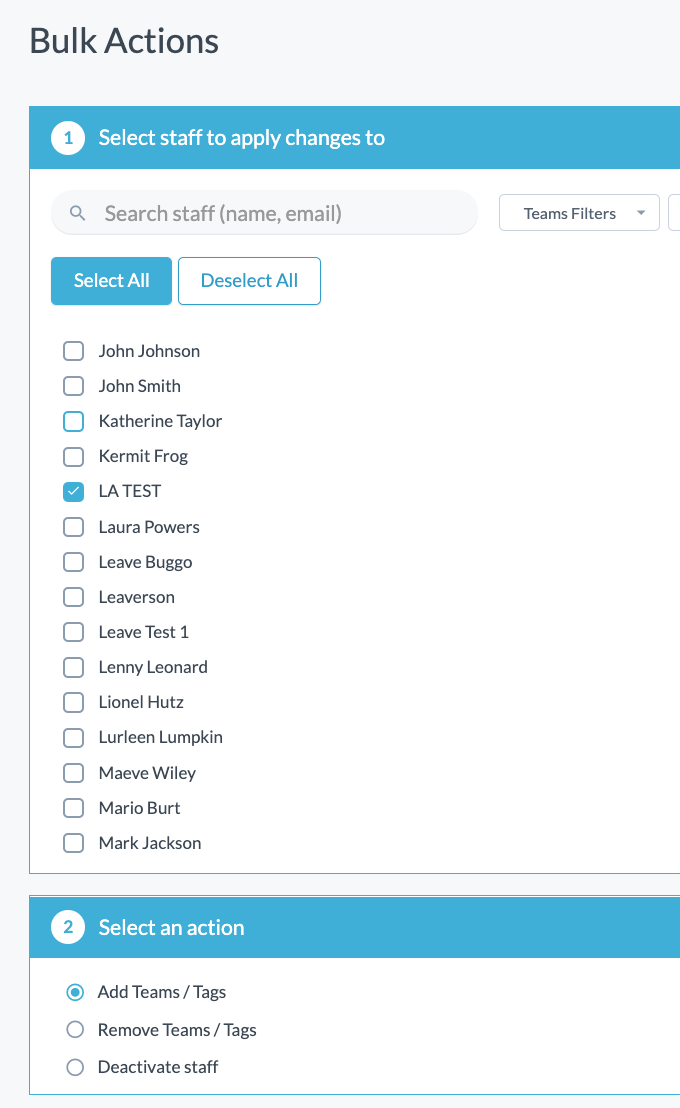
Task: Open the Teams Filters dropdown
Action: (579, 213)
